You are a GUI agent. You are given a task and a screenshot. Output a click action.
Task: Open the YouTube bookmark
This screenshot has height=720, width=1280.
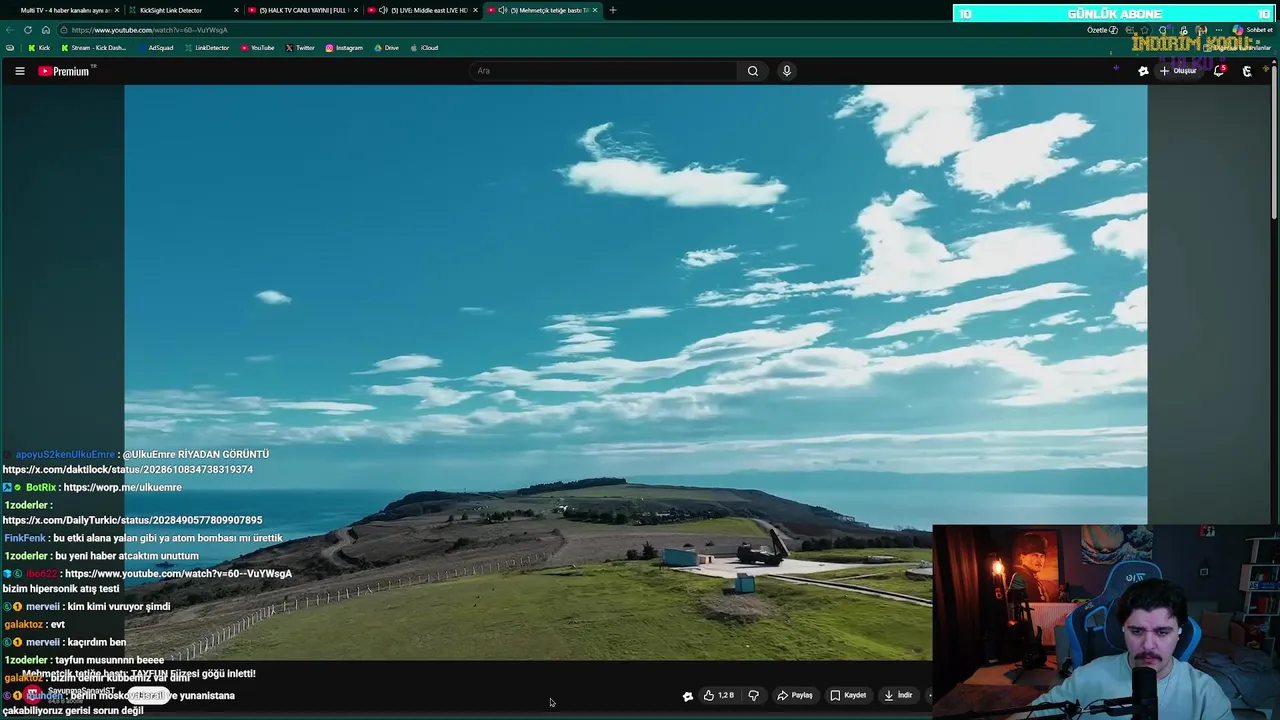pos(258,48)
